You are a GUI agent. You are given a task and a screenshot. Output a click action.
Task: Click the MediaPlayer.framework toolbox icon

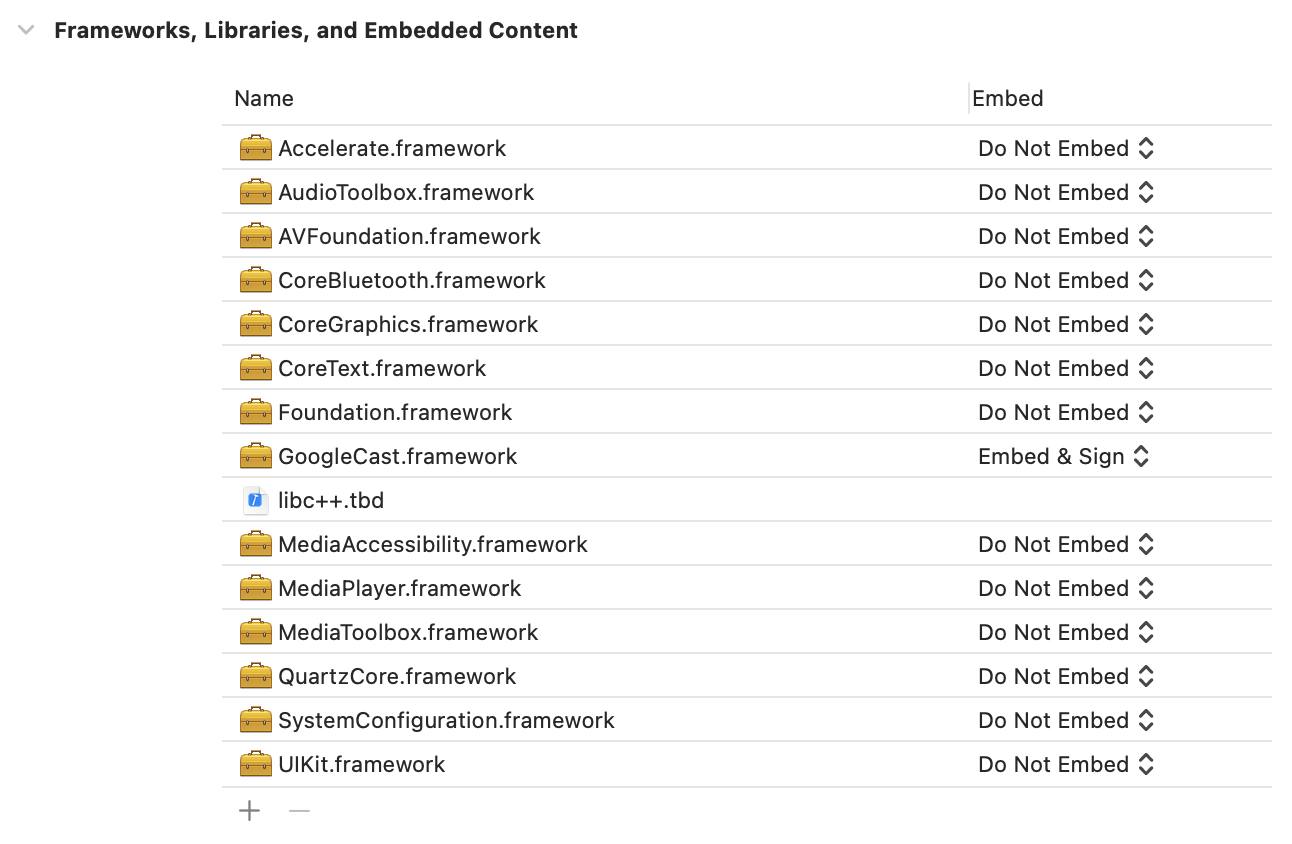(x=256, y=589)
